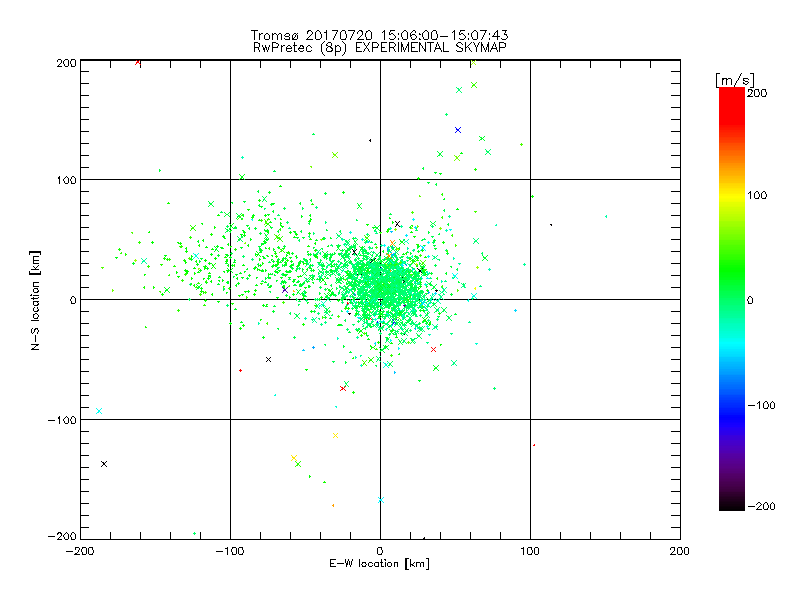
Task: Click the plot title "Tromsø 20170720 15:06:00-15:07:43"
Action: (380, 35)
